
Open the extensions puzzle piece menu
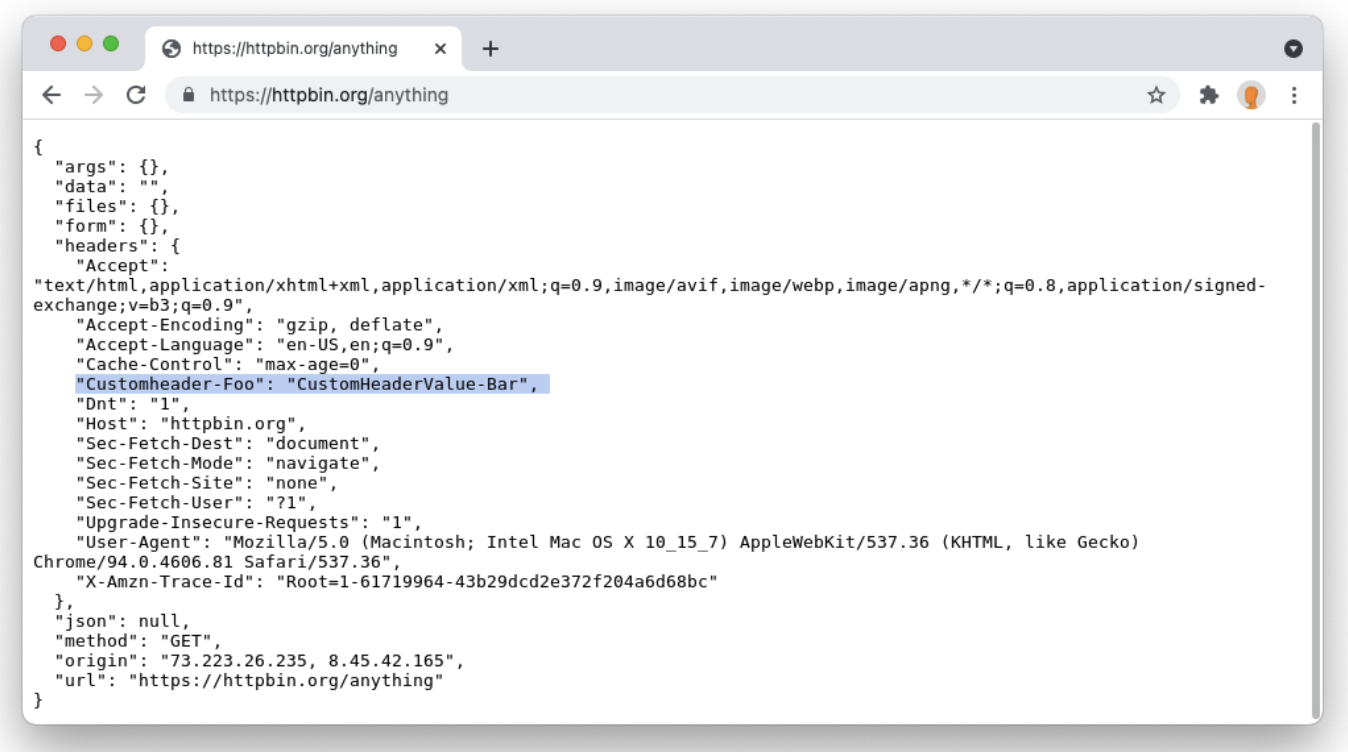coord(1209,95)
